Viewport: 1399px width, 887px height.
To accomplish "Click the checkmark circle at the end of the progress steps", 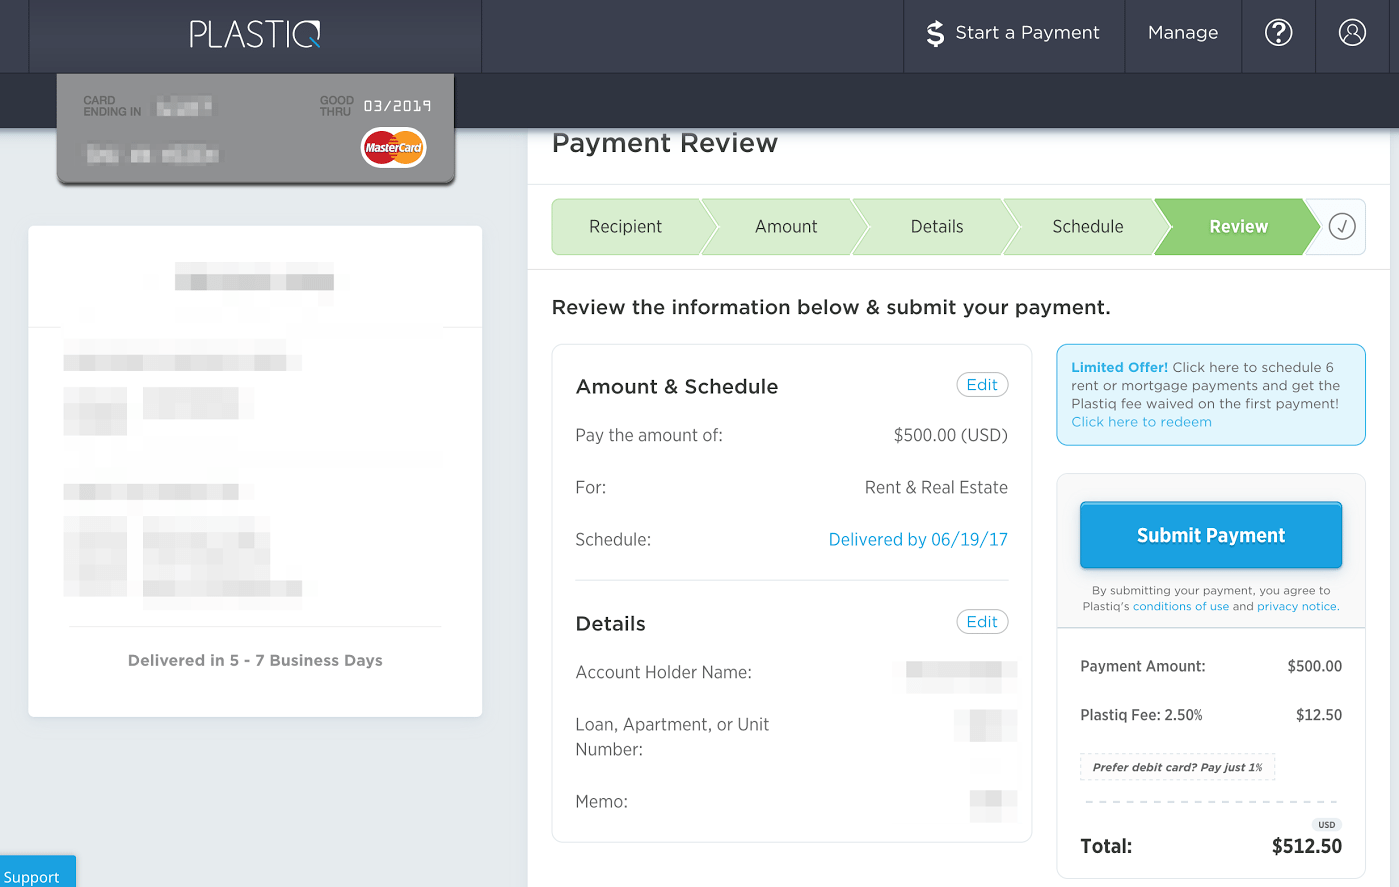I will [x=1342, y=227].
